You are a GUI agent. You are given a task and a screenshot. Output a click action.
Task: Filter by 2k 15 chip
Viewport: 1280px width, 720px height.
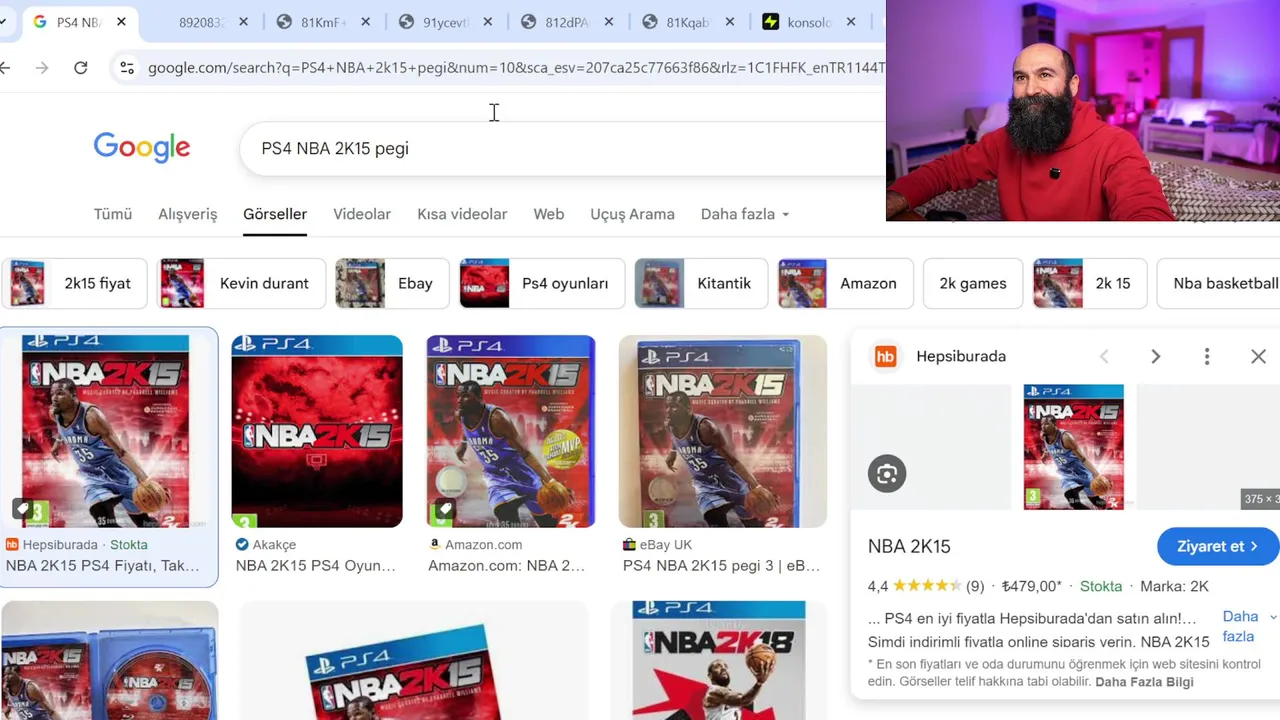click(x=1090, y=283)
